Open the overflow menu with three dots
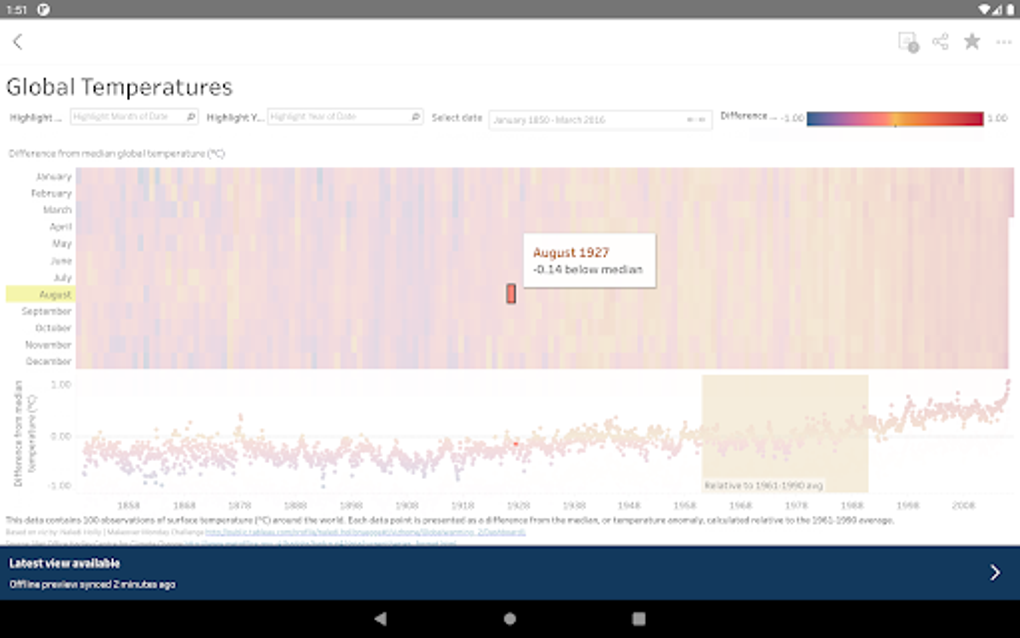The height and width of the screenshot is (638, 1020). [x=1004, y=42]
